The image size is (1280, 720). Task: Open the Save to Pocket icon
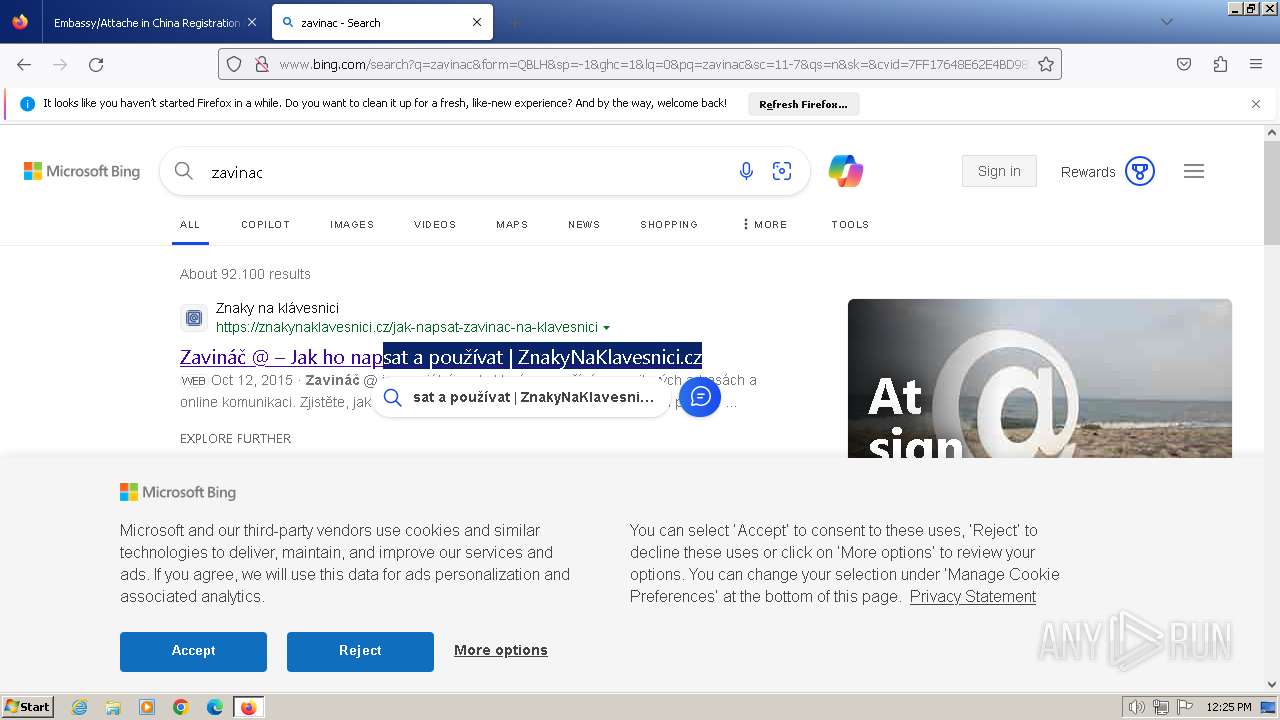click(x=1184, y=64)
